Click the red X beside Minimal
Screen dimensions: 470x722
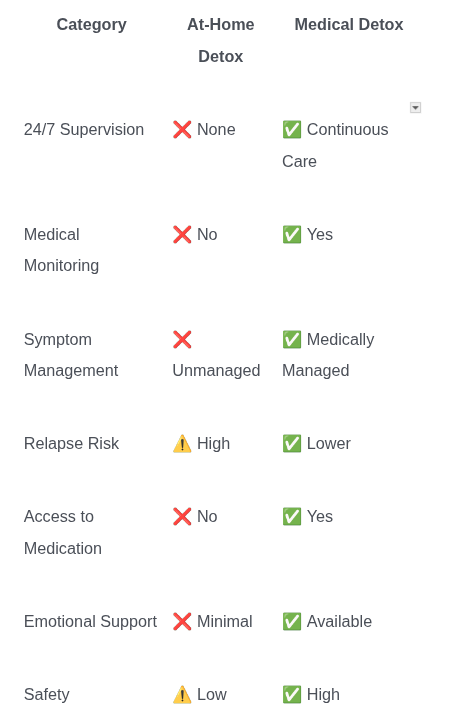click(x=182, y=621)
